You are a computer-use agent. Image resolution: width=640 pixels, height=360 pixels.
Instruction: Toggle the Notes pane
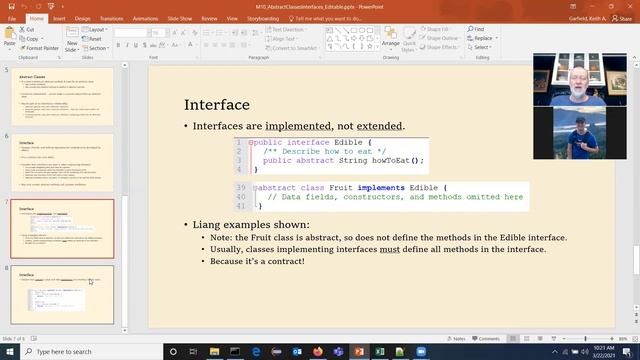point(456,339)
